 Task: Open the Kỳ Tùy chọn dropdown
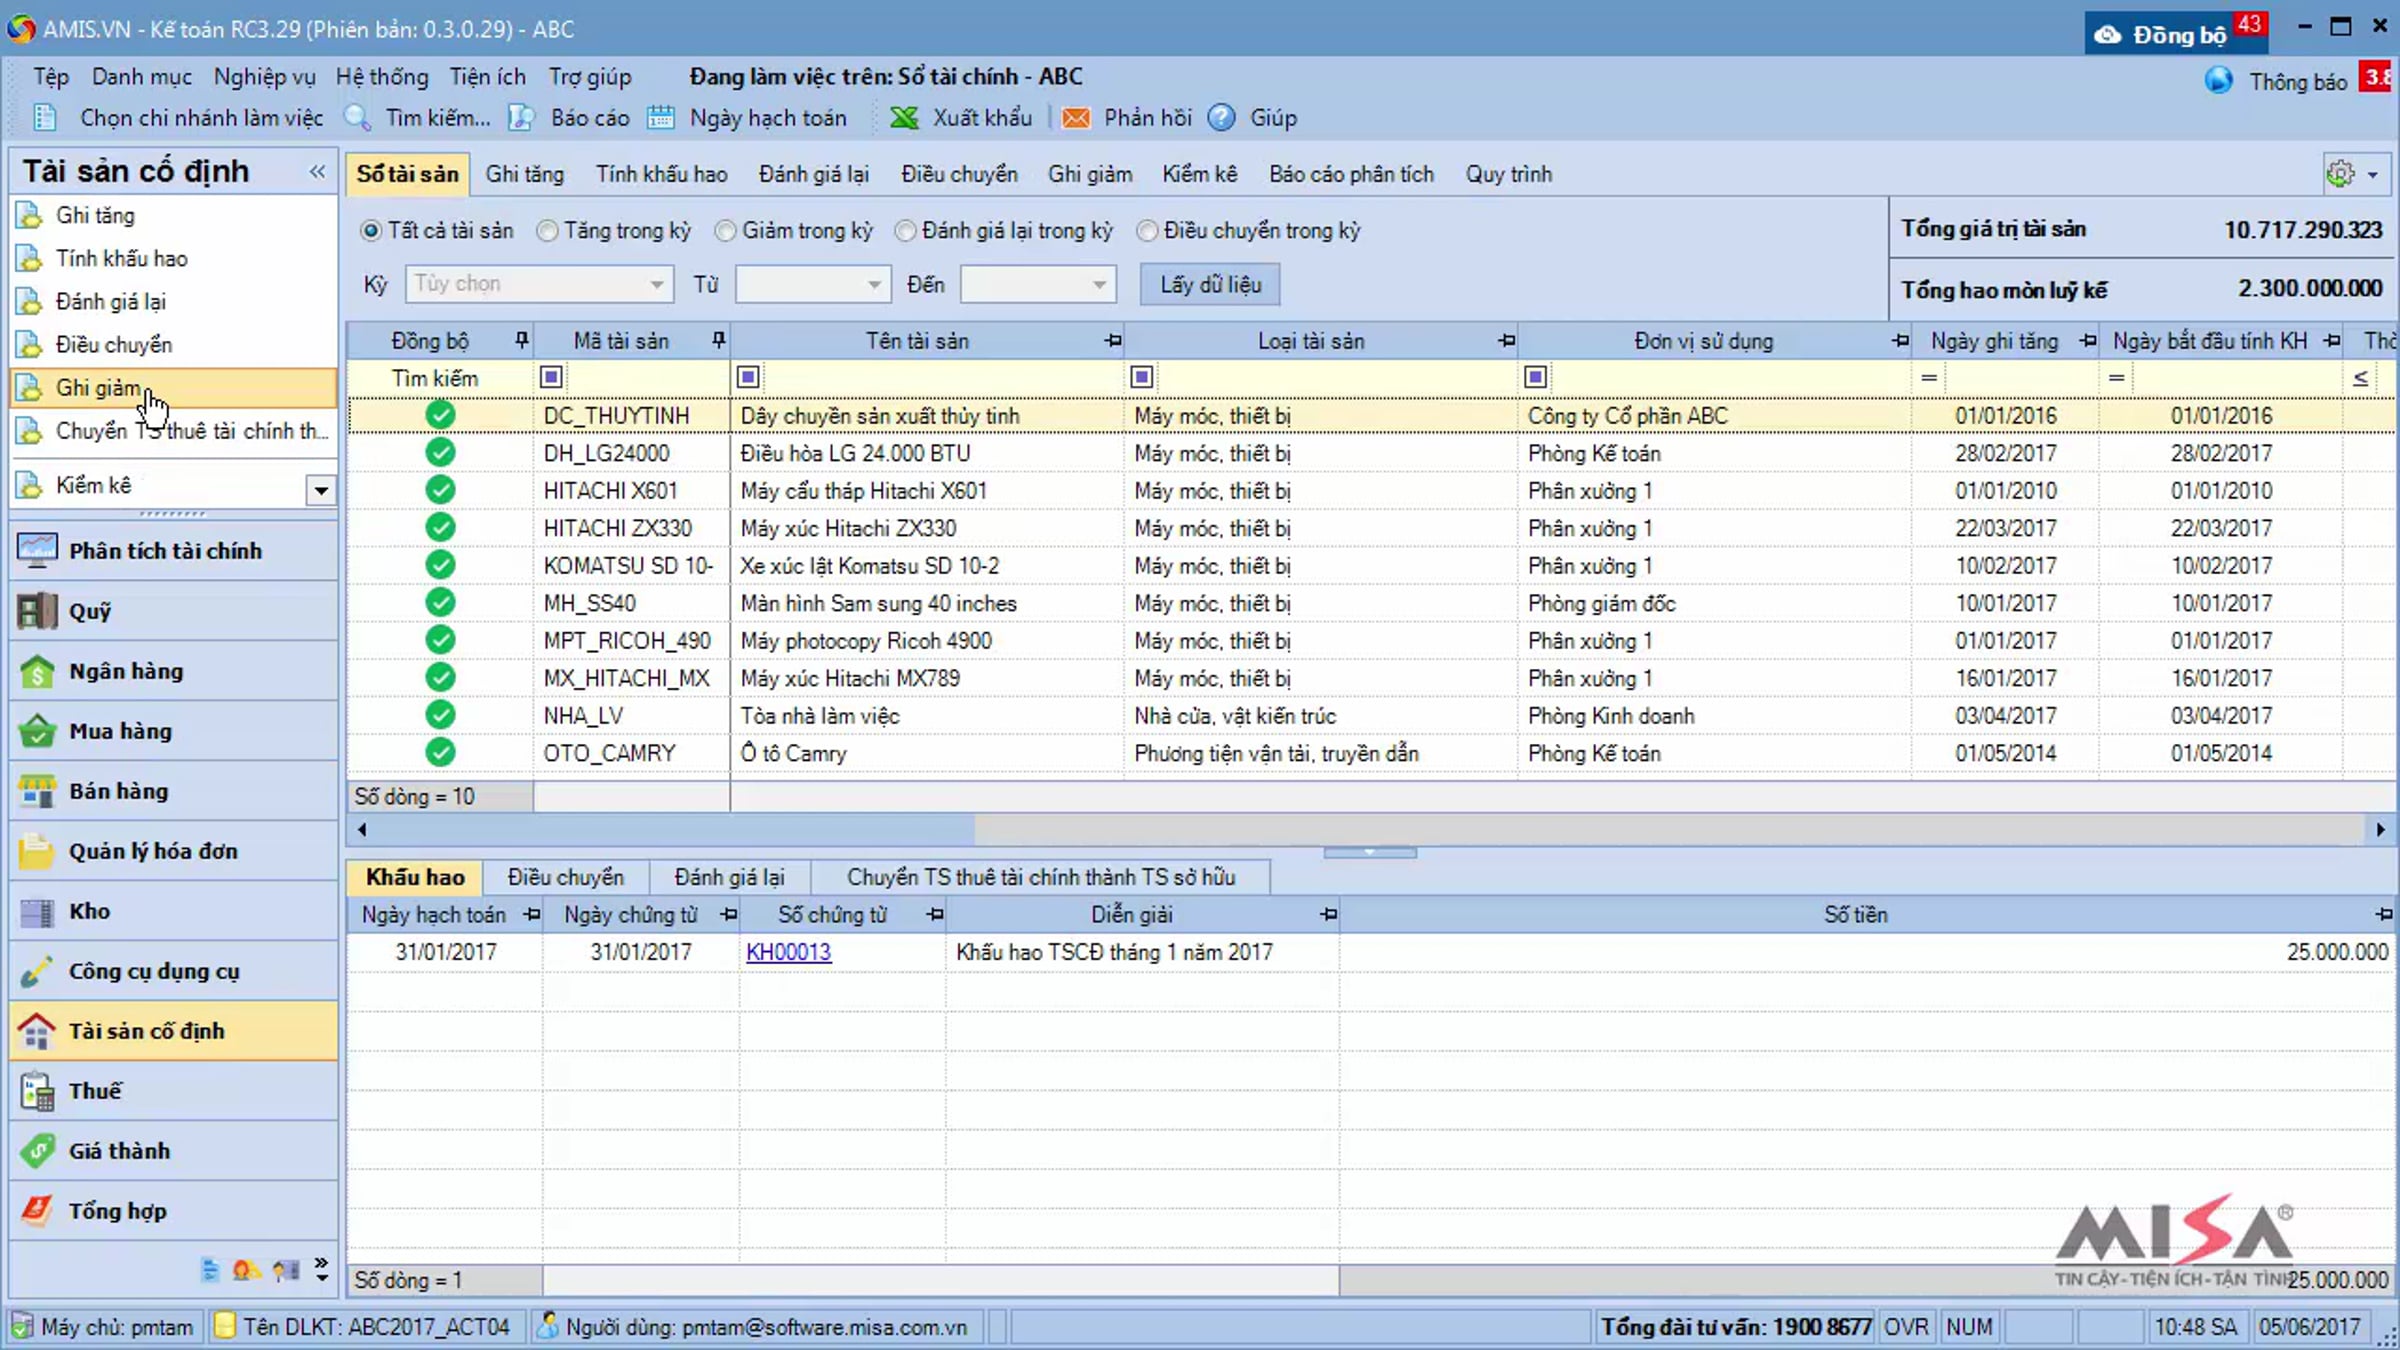tap(656, 285)
